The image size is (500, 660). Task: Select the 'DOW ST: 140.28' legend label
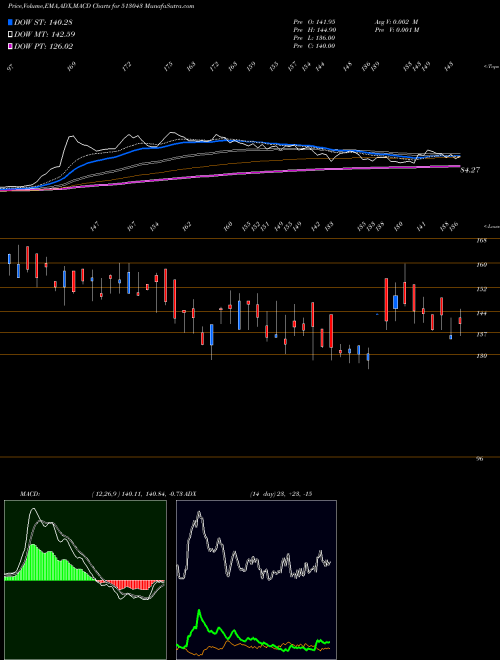(43, 22)
